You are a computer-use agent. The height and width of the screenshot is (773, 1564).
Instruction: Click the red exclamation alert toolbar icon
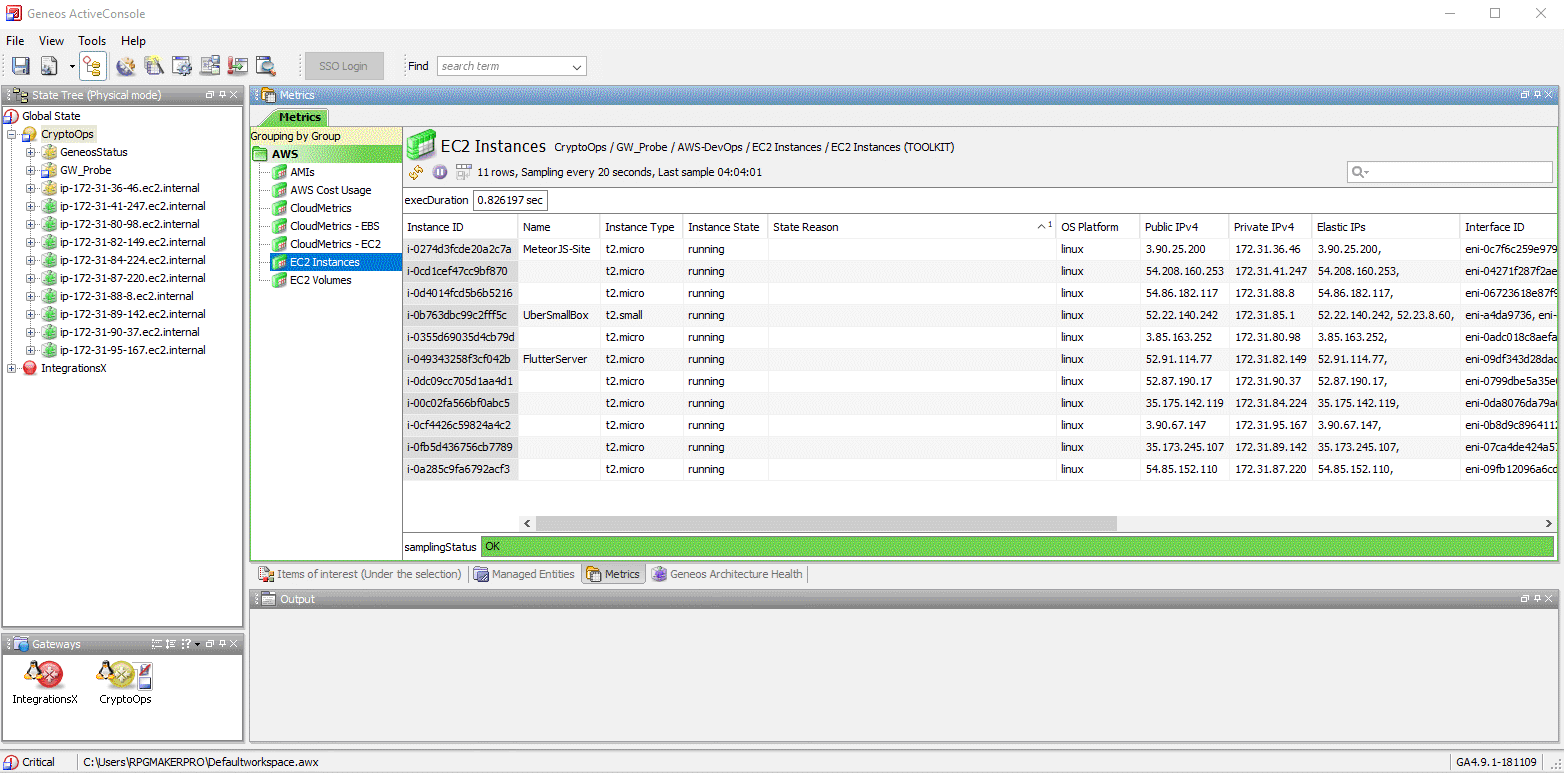coord(237,66)
